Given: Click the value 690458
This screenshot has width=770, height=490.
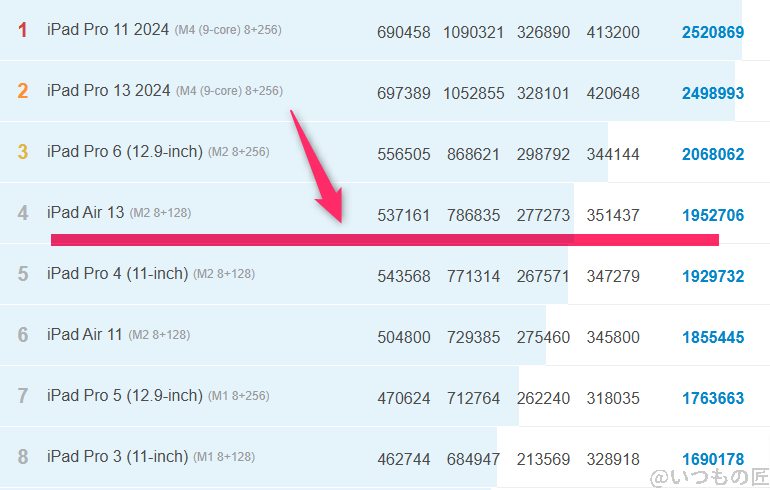Looking at the screenshot, I should coord(404,32).
